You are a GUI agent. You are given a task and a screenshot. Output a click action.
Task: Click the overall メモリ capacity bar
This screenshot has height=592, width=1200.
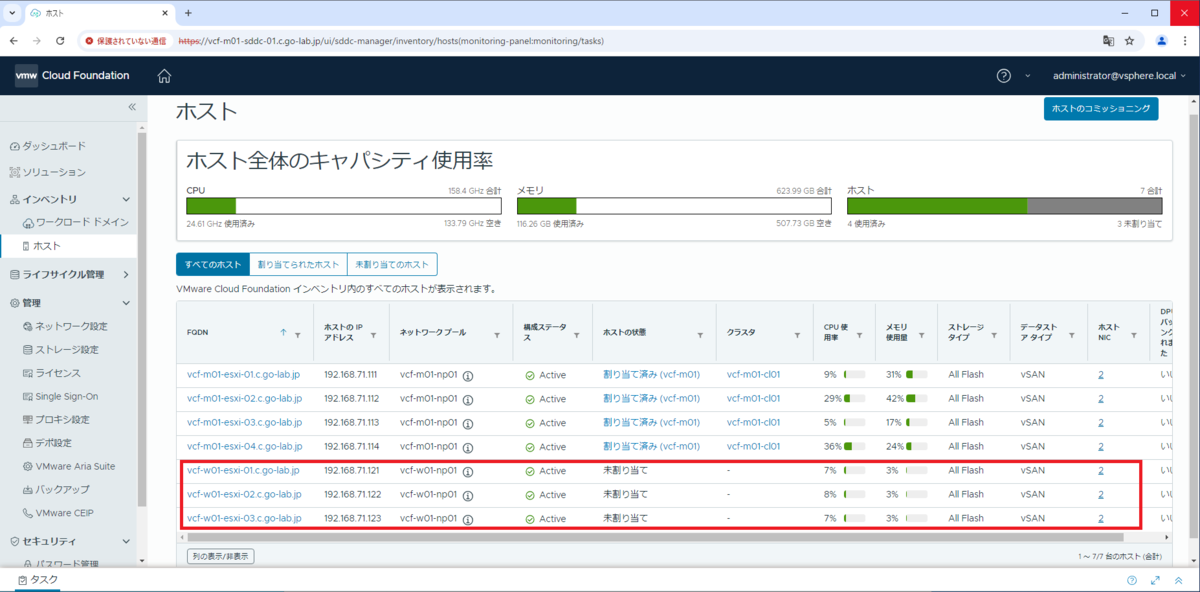674,206
